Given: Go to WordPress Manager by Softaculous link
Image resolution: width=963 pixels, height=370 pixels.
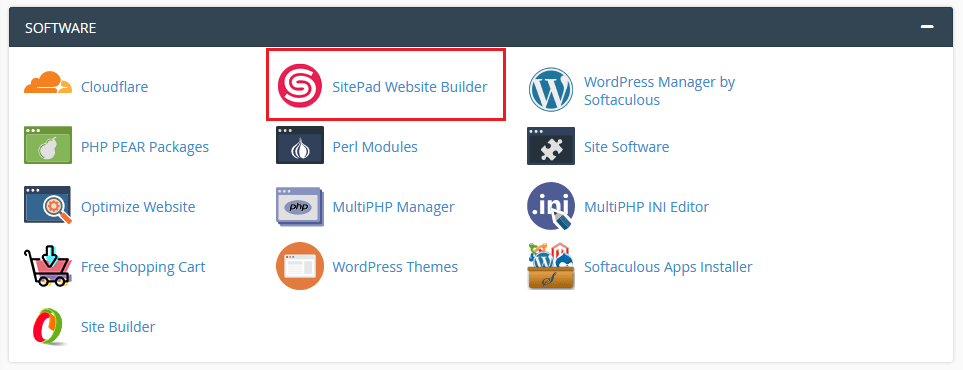Looking at the screenshot, I should [x=660, y=90].
